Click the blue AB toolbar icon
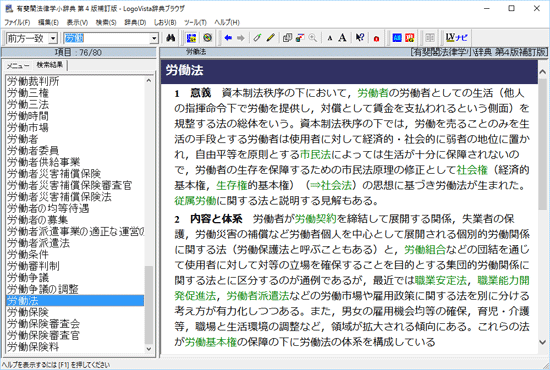The width and height of the screenshot is (550, 370). 397,38
